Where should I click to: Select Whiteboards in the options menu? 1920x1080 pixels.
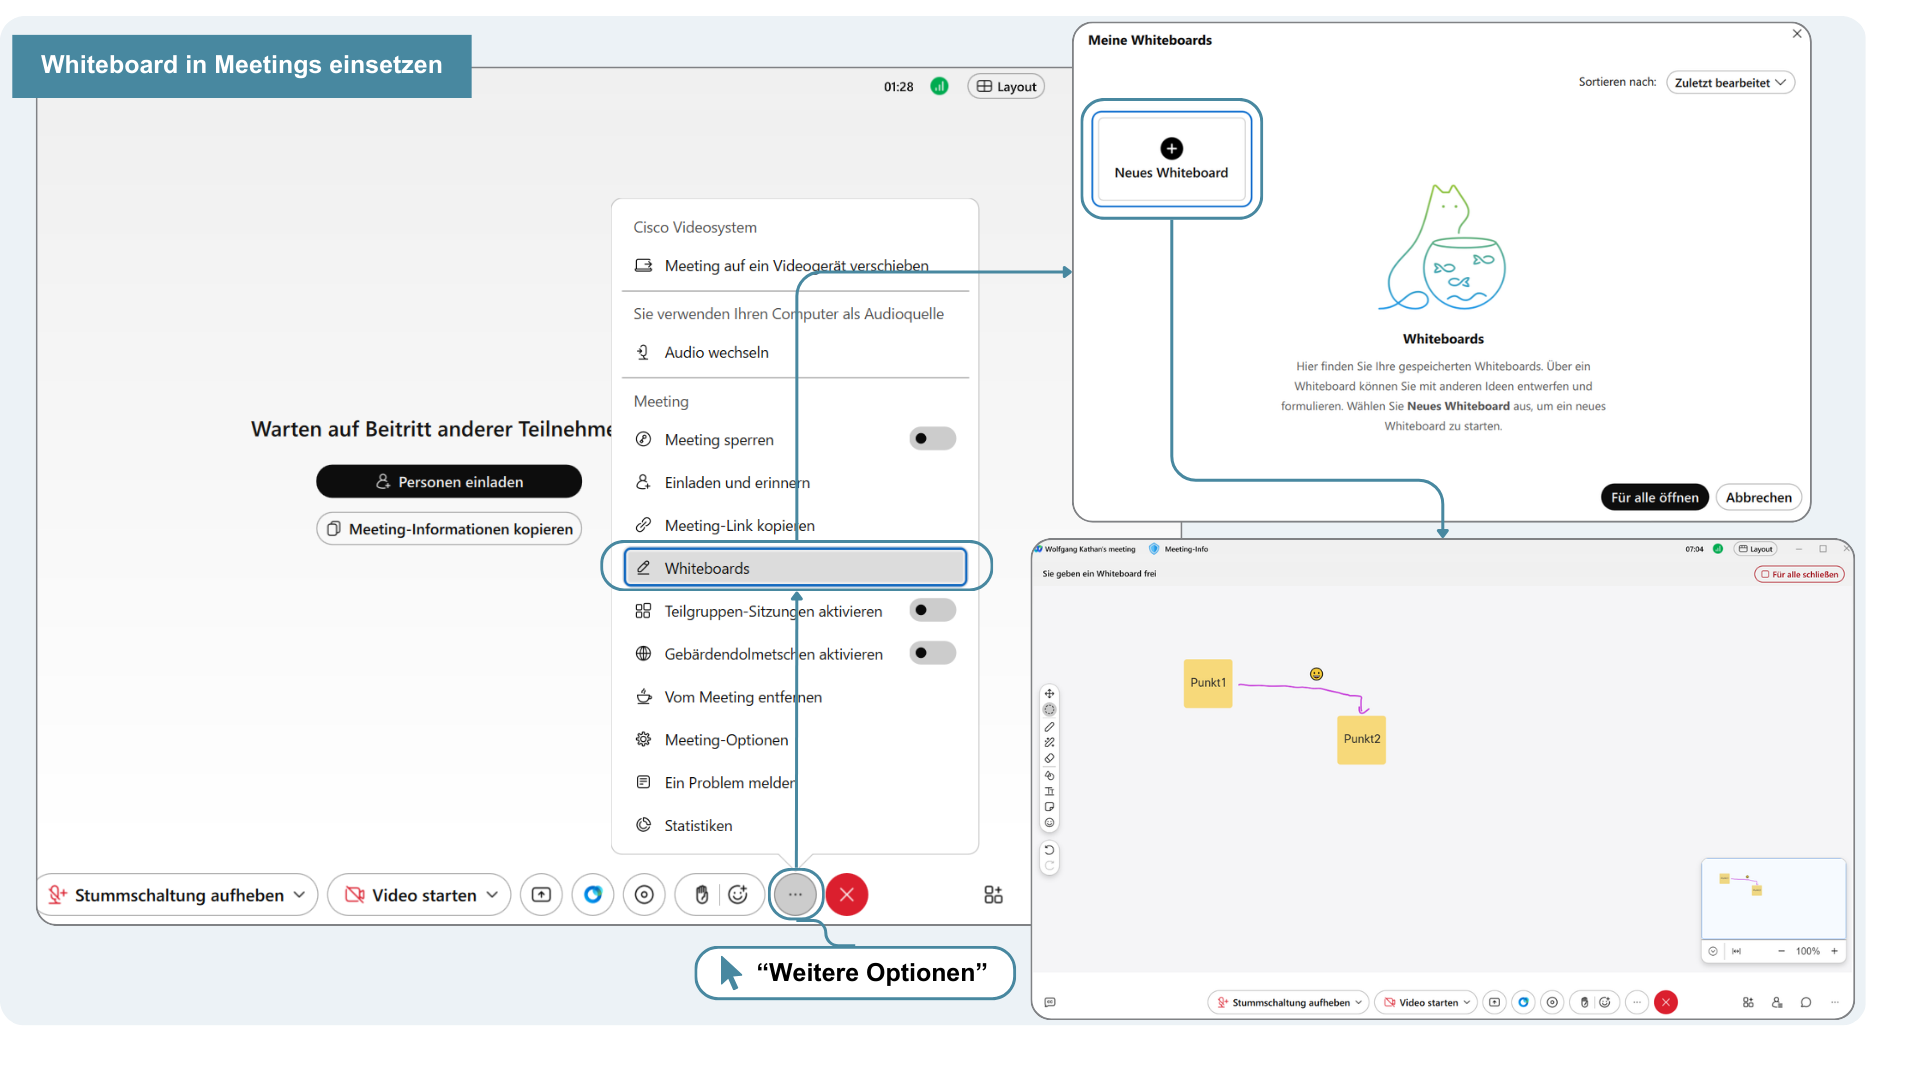click(x=796, y=568)
